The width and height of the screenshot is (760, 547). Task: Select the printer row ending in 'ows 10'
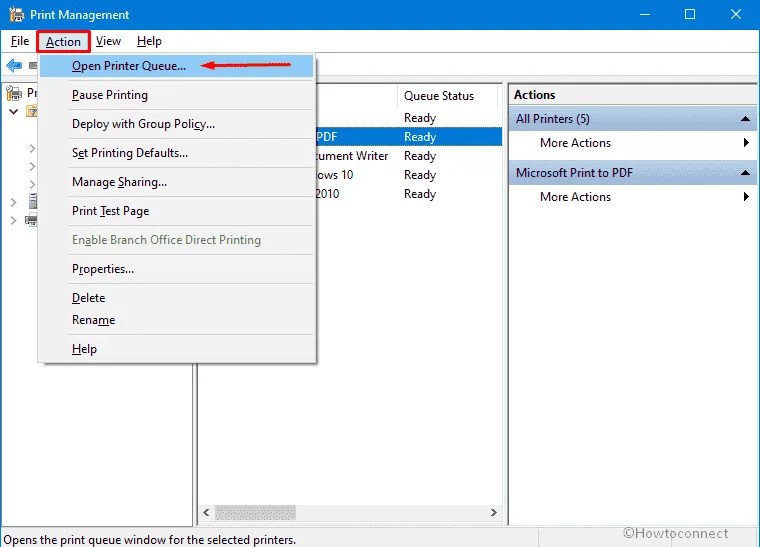pos(409,174)
